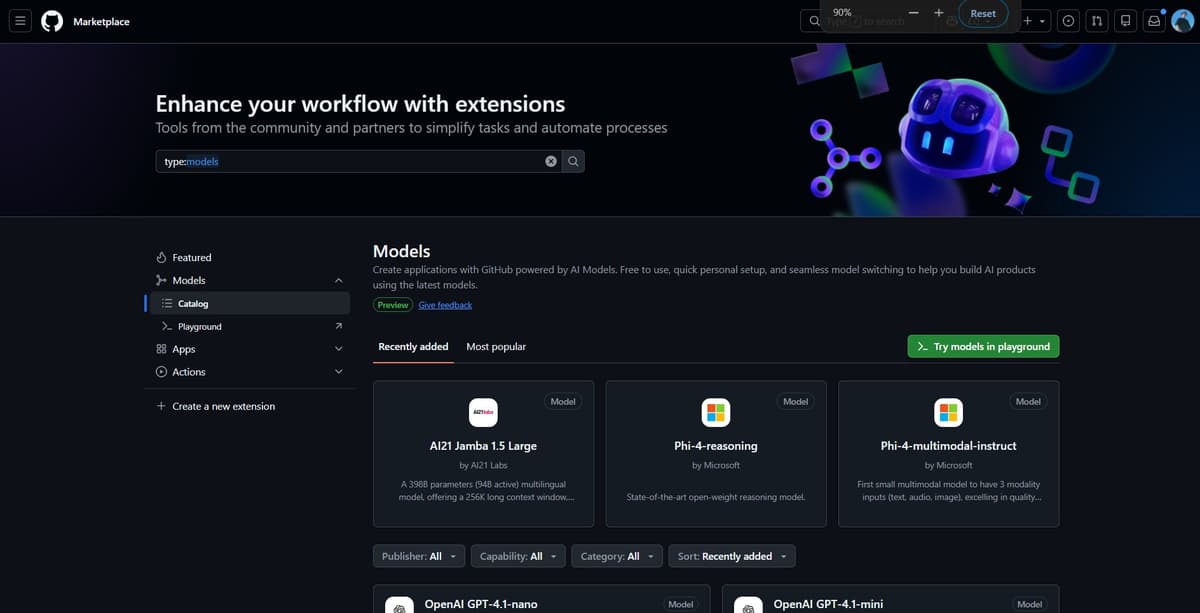Click 'by Microsoft' under Phi-4-reasoning
Image resolution: width=1200 pixels, height=613 pixels.
point(716,465)
